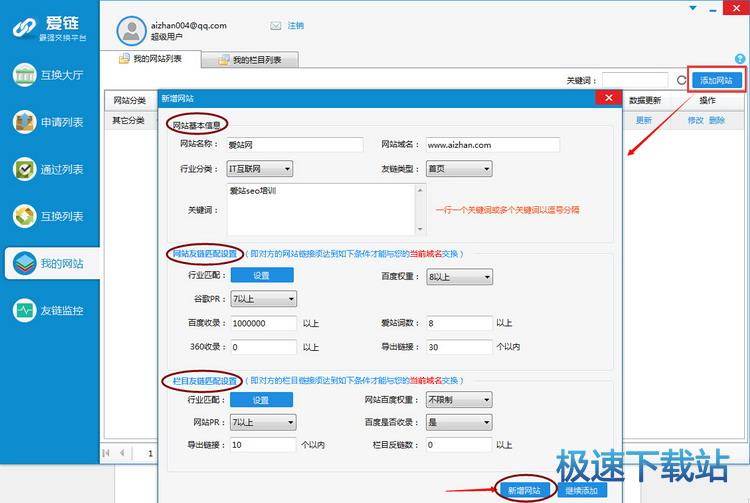Select the 其它分类 table cell
Viewport: 750px width, 503px height.
[x=130, y=120]
